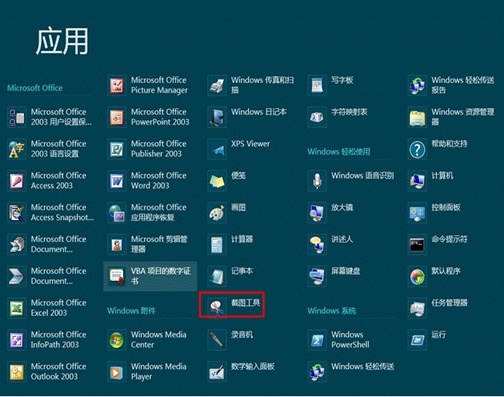Launch Microsoft Office Excel 2003 icon
504x397 pixels.
[x=17, y=308]
